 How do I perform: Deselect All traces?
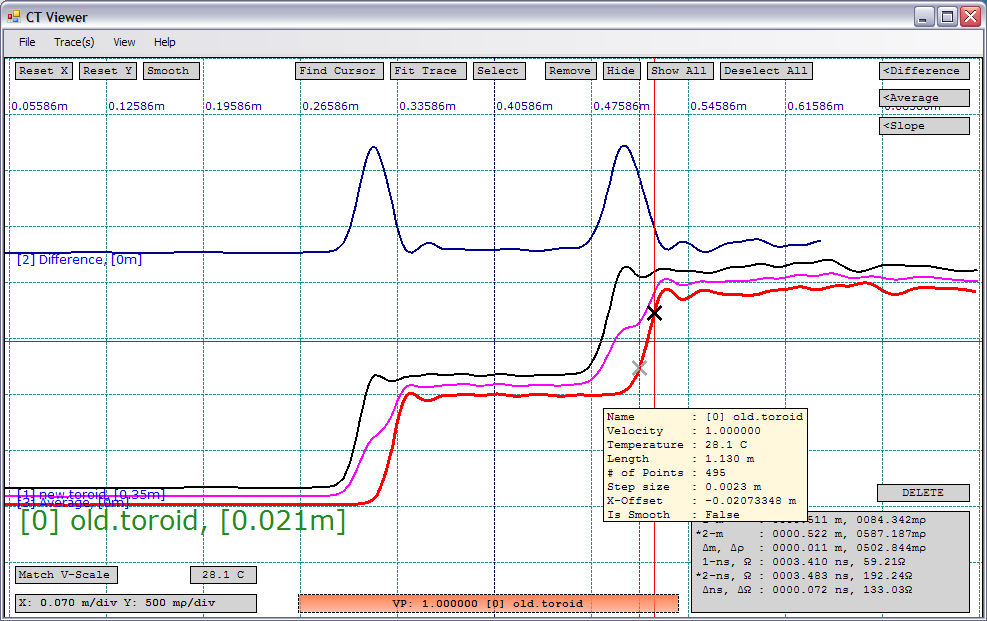click(x=766, y=70)
